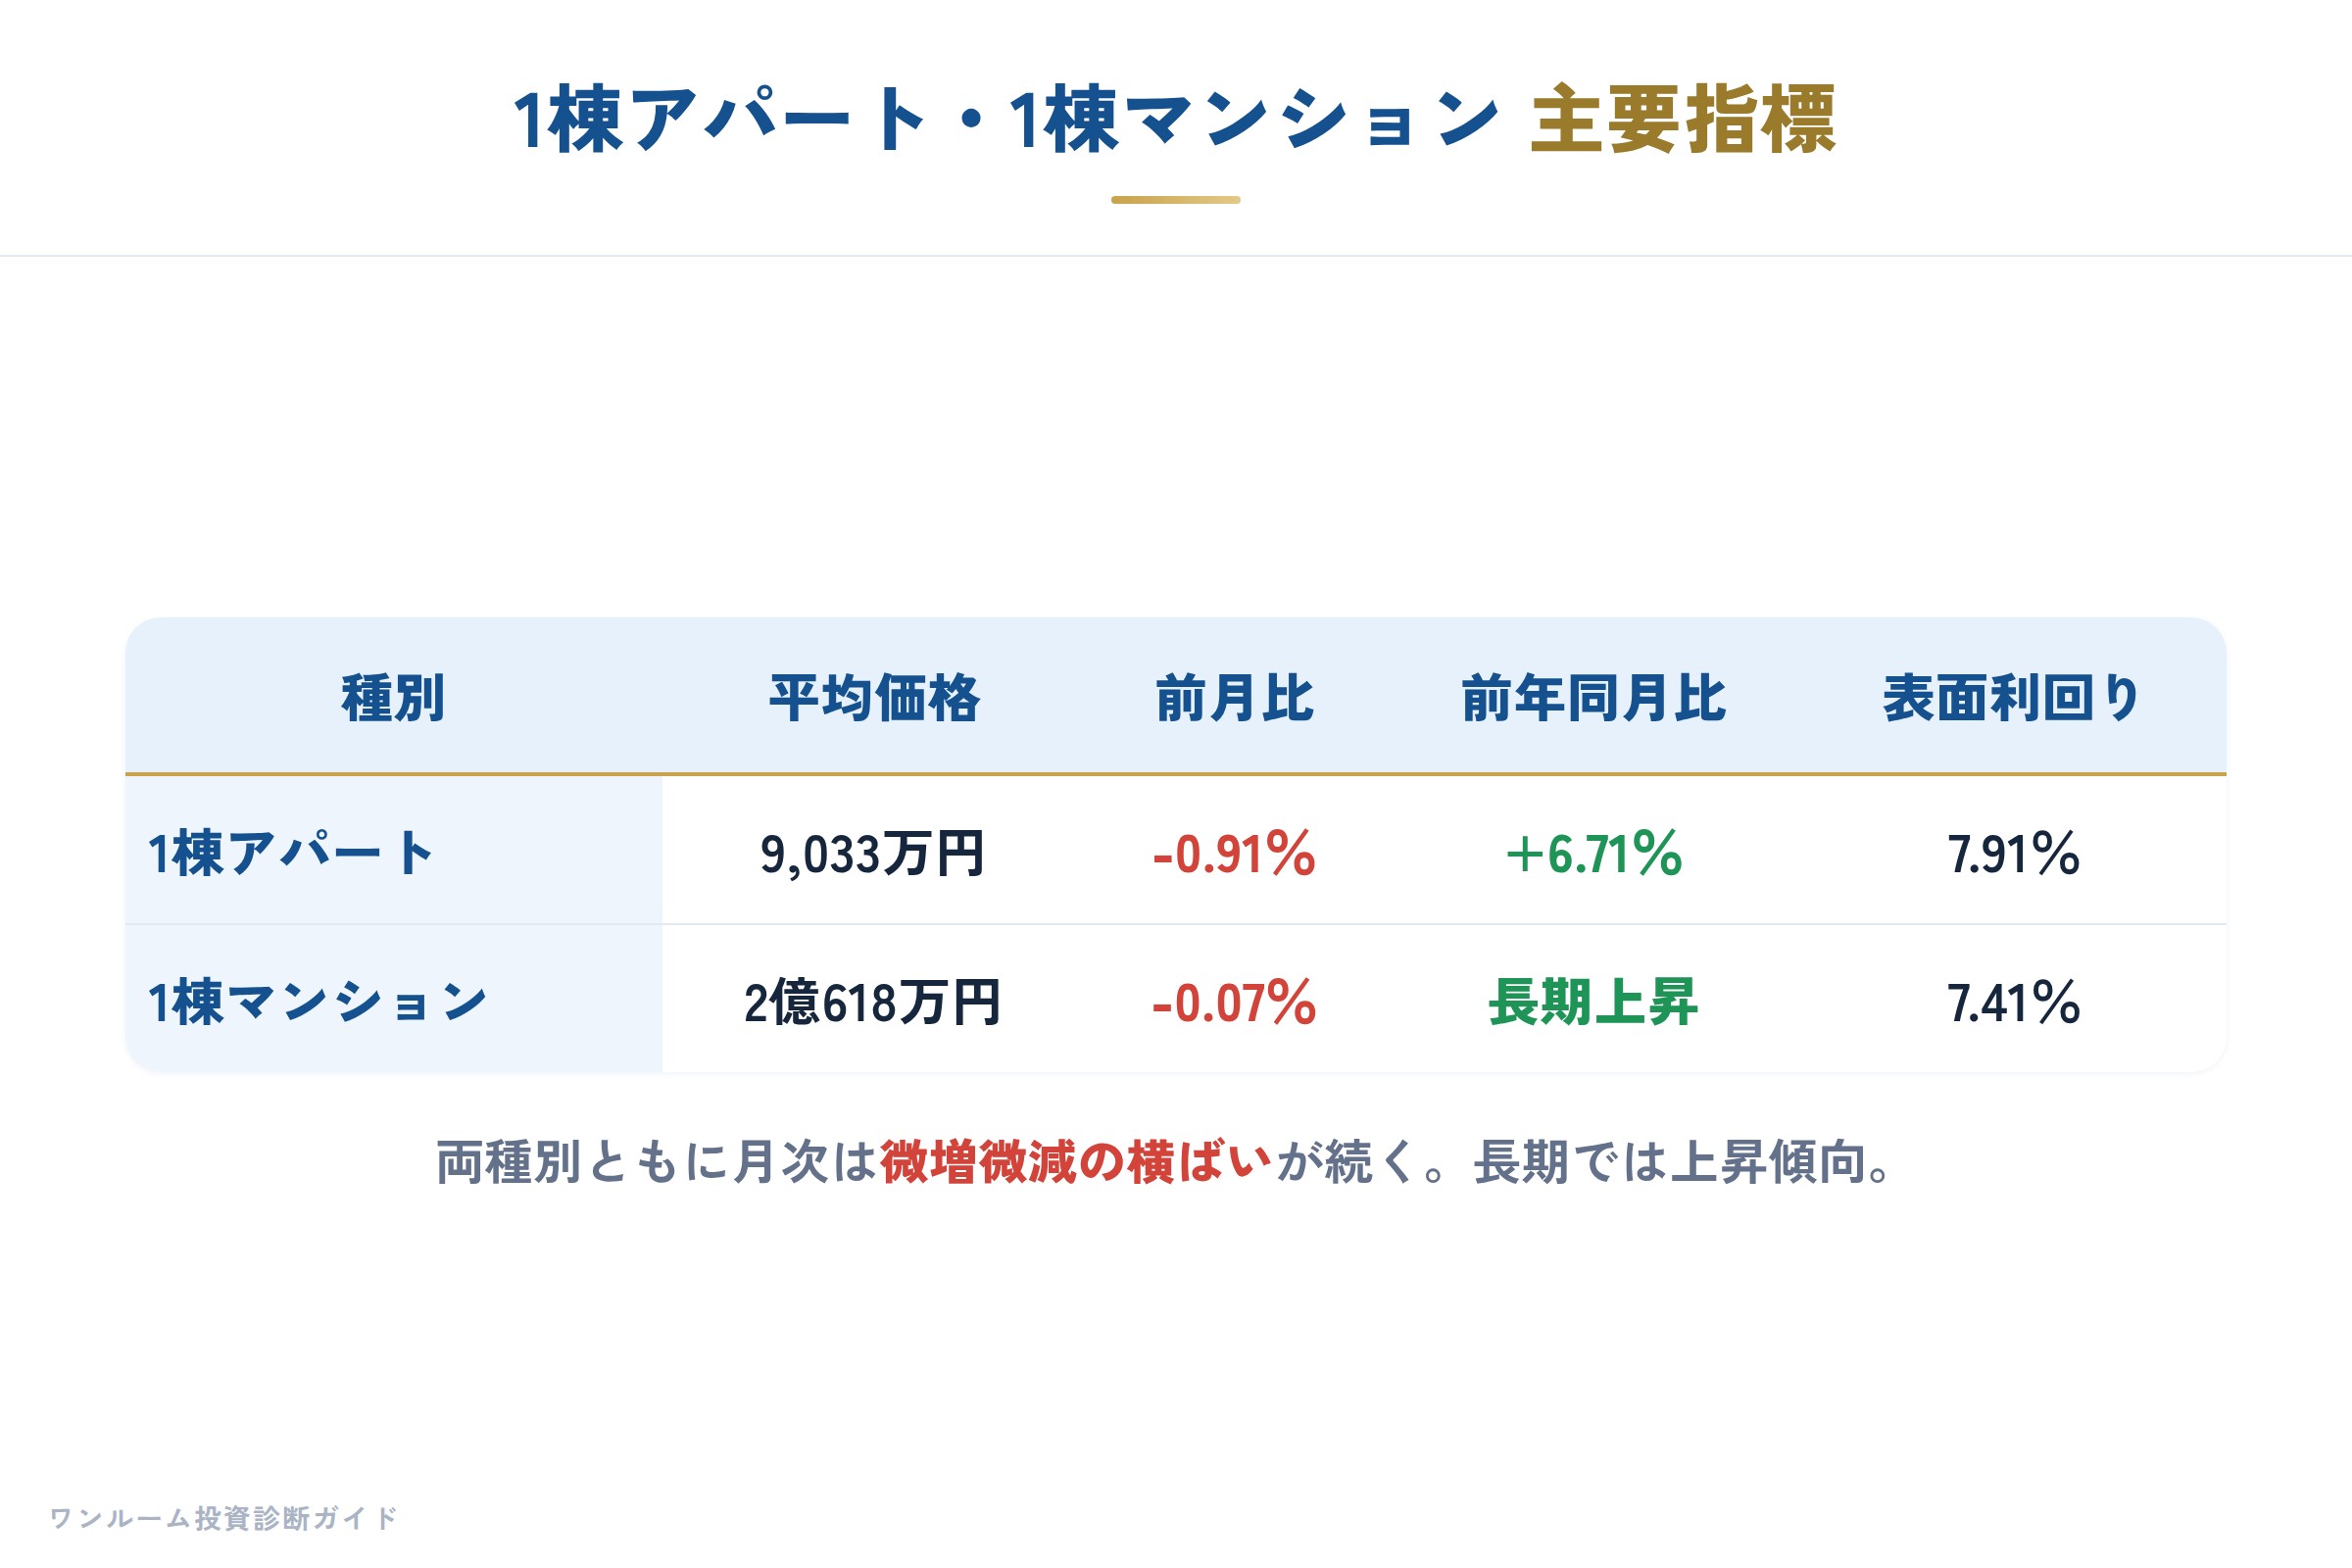This screenshot has width=2352, height=1568.
Task: Click the 7.41% yield value
Action: [x=2013, y=1002]
